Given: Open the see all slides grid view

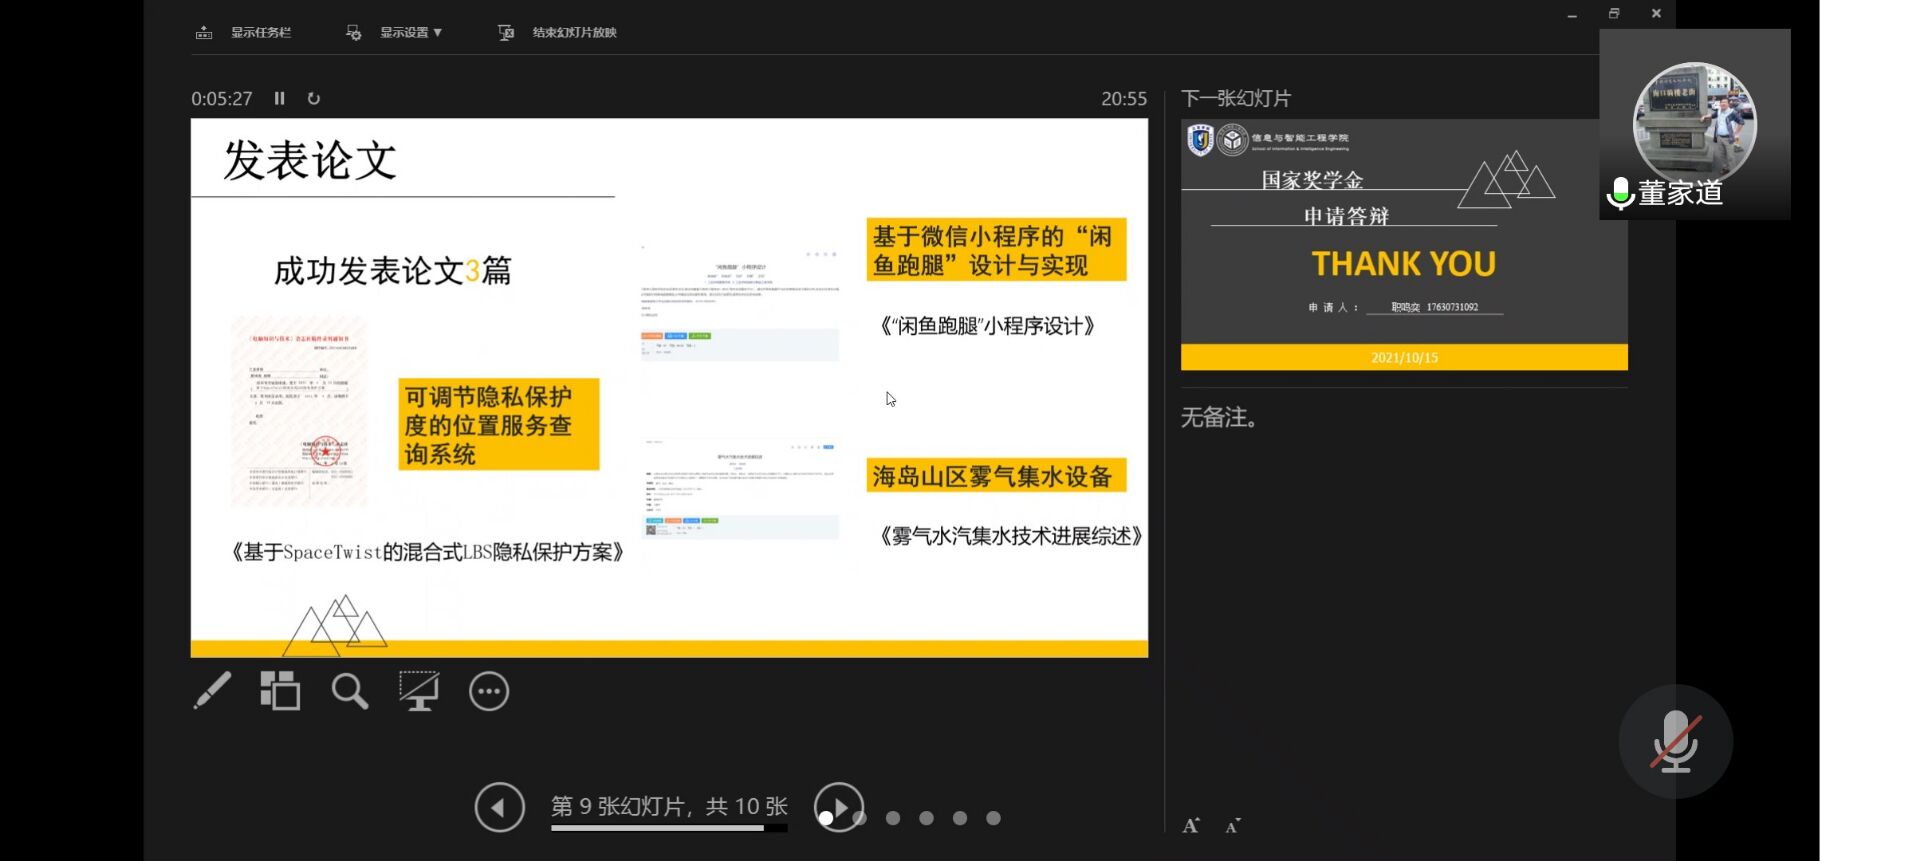Looking at the screenshot, I should point(280,691).
